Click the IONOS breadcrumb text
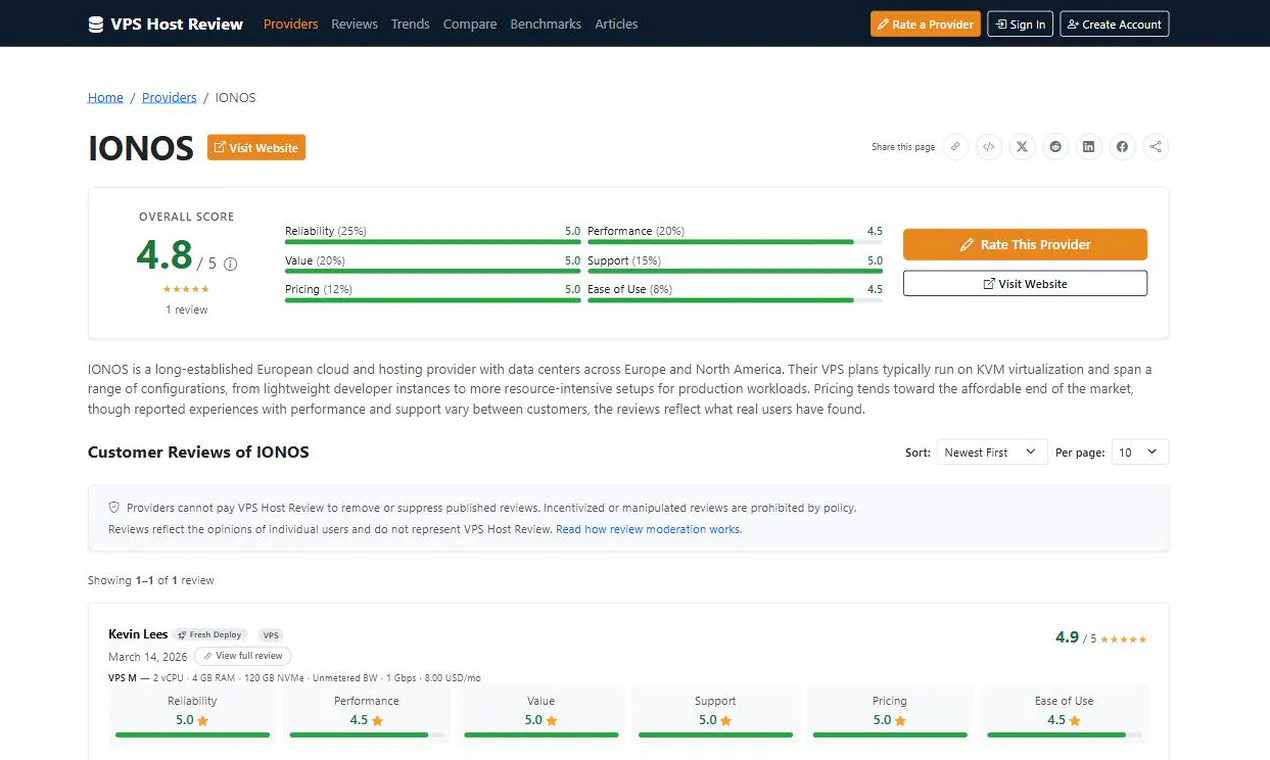 tap(235, 97)
